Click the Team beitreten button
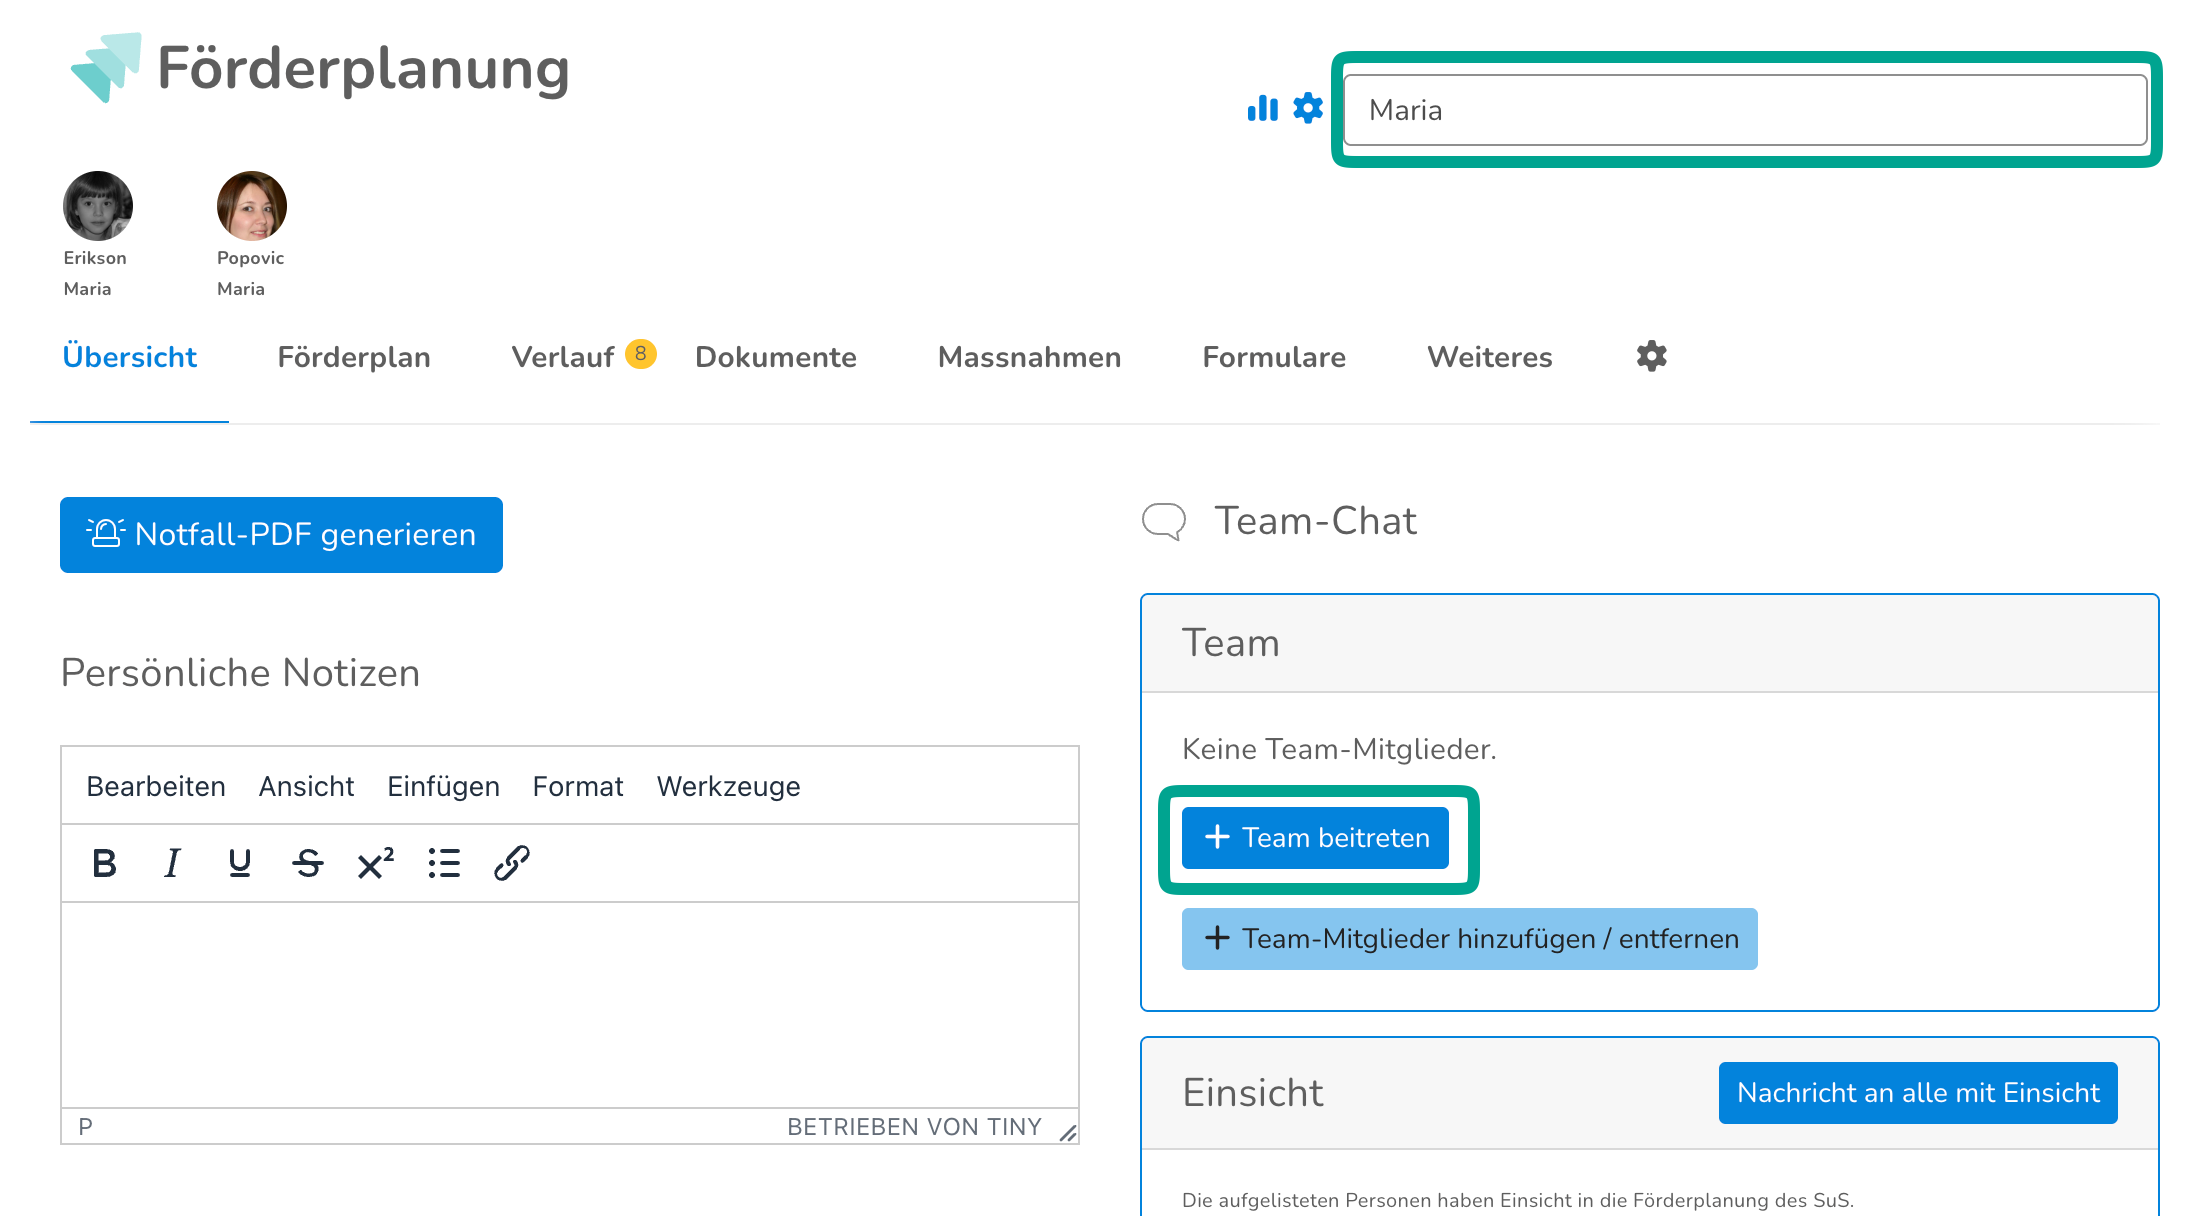This screenshot has height=1216, width=2186. (1315, 838)
